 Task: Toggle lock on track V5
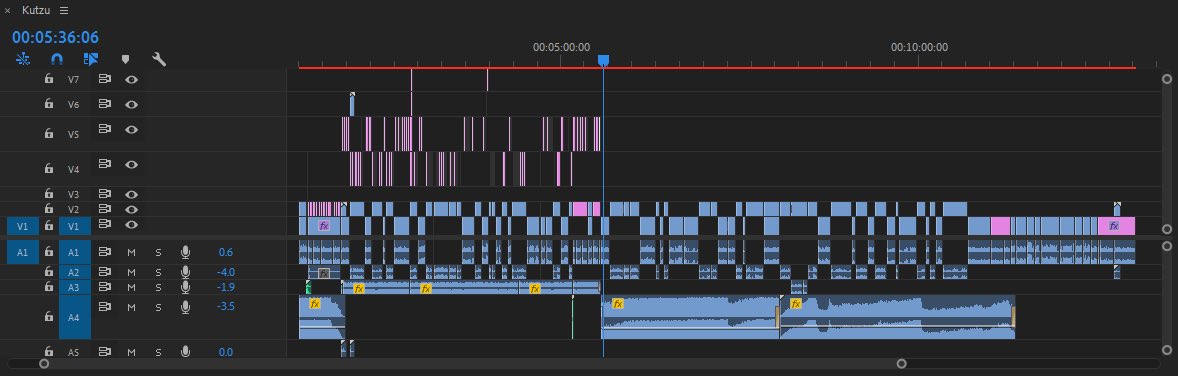click(x=49, y=132)
